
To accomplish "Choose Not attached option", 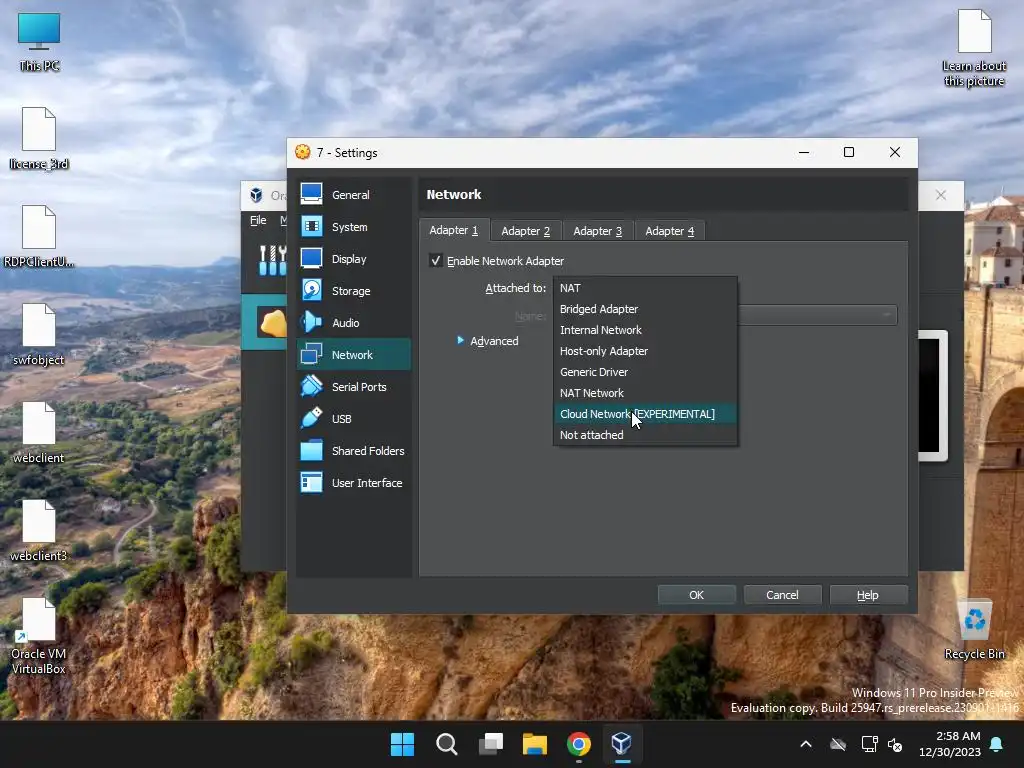I will 645,435.
